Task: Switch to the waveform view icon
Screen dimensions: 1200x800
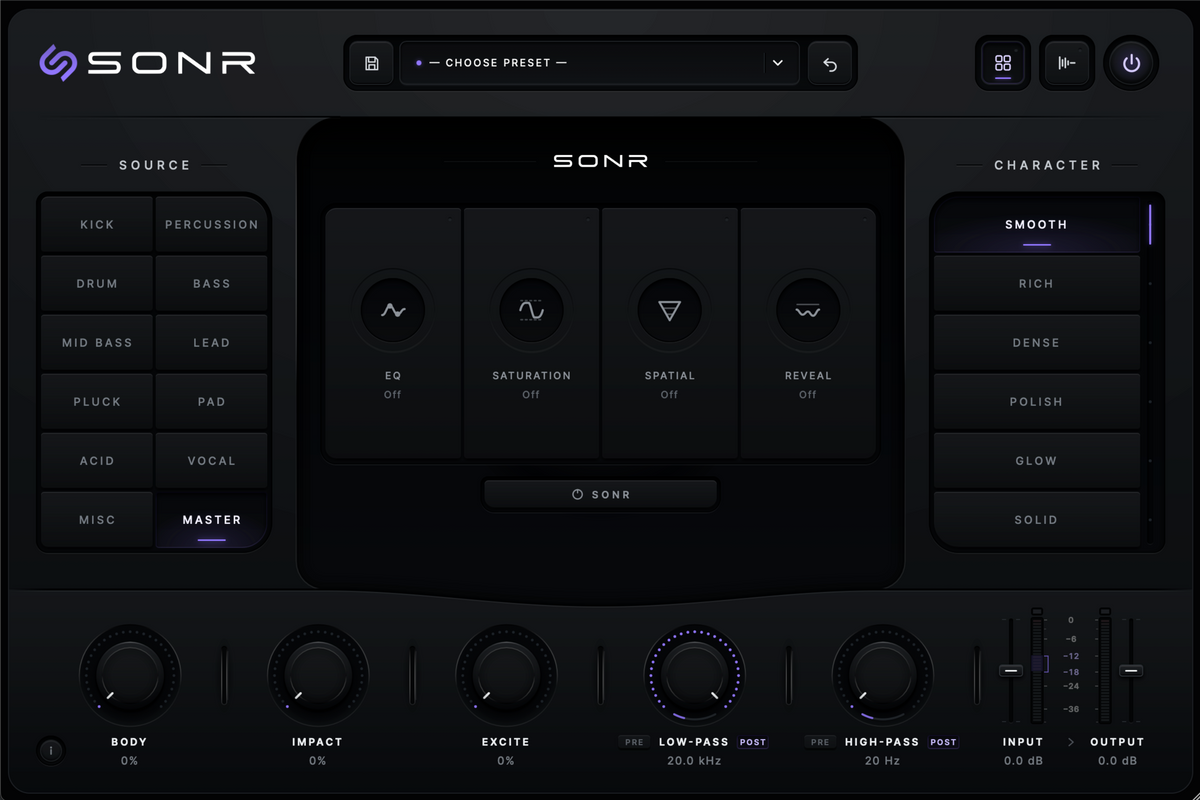Action: point(1067,64)
